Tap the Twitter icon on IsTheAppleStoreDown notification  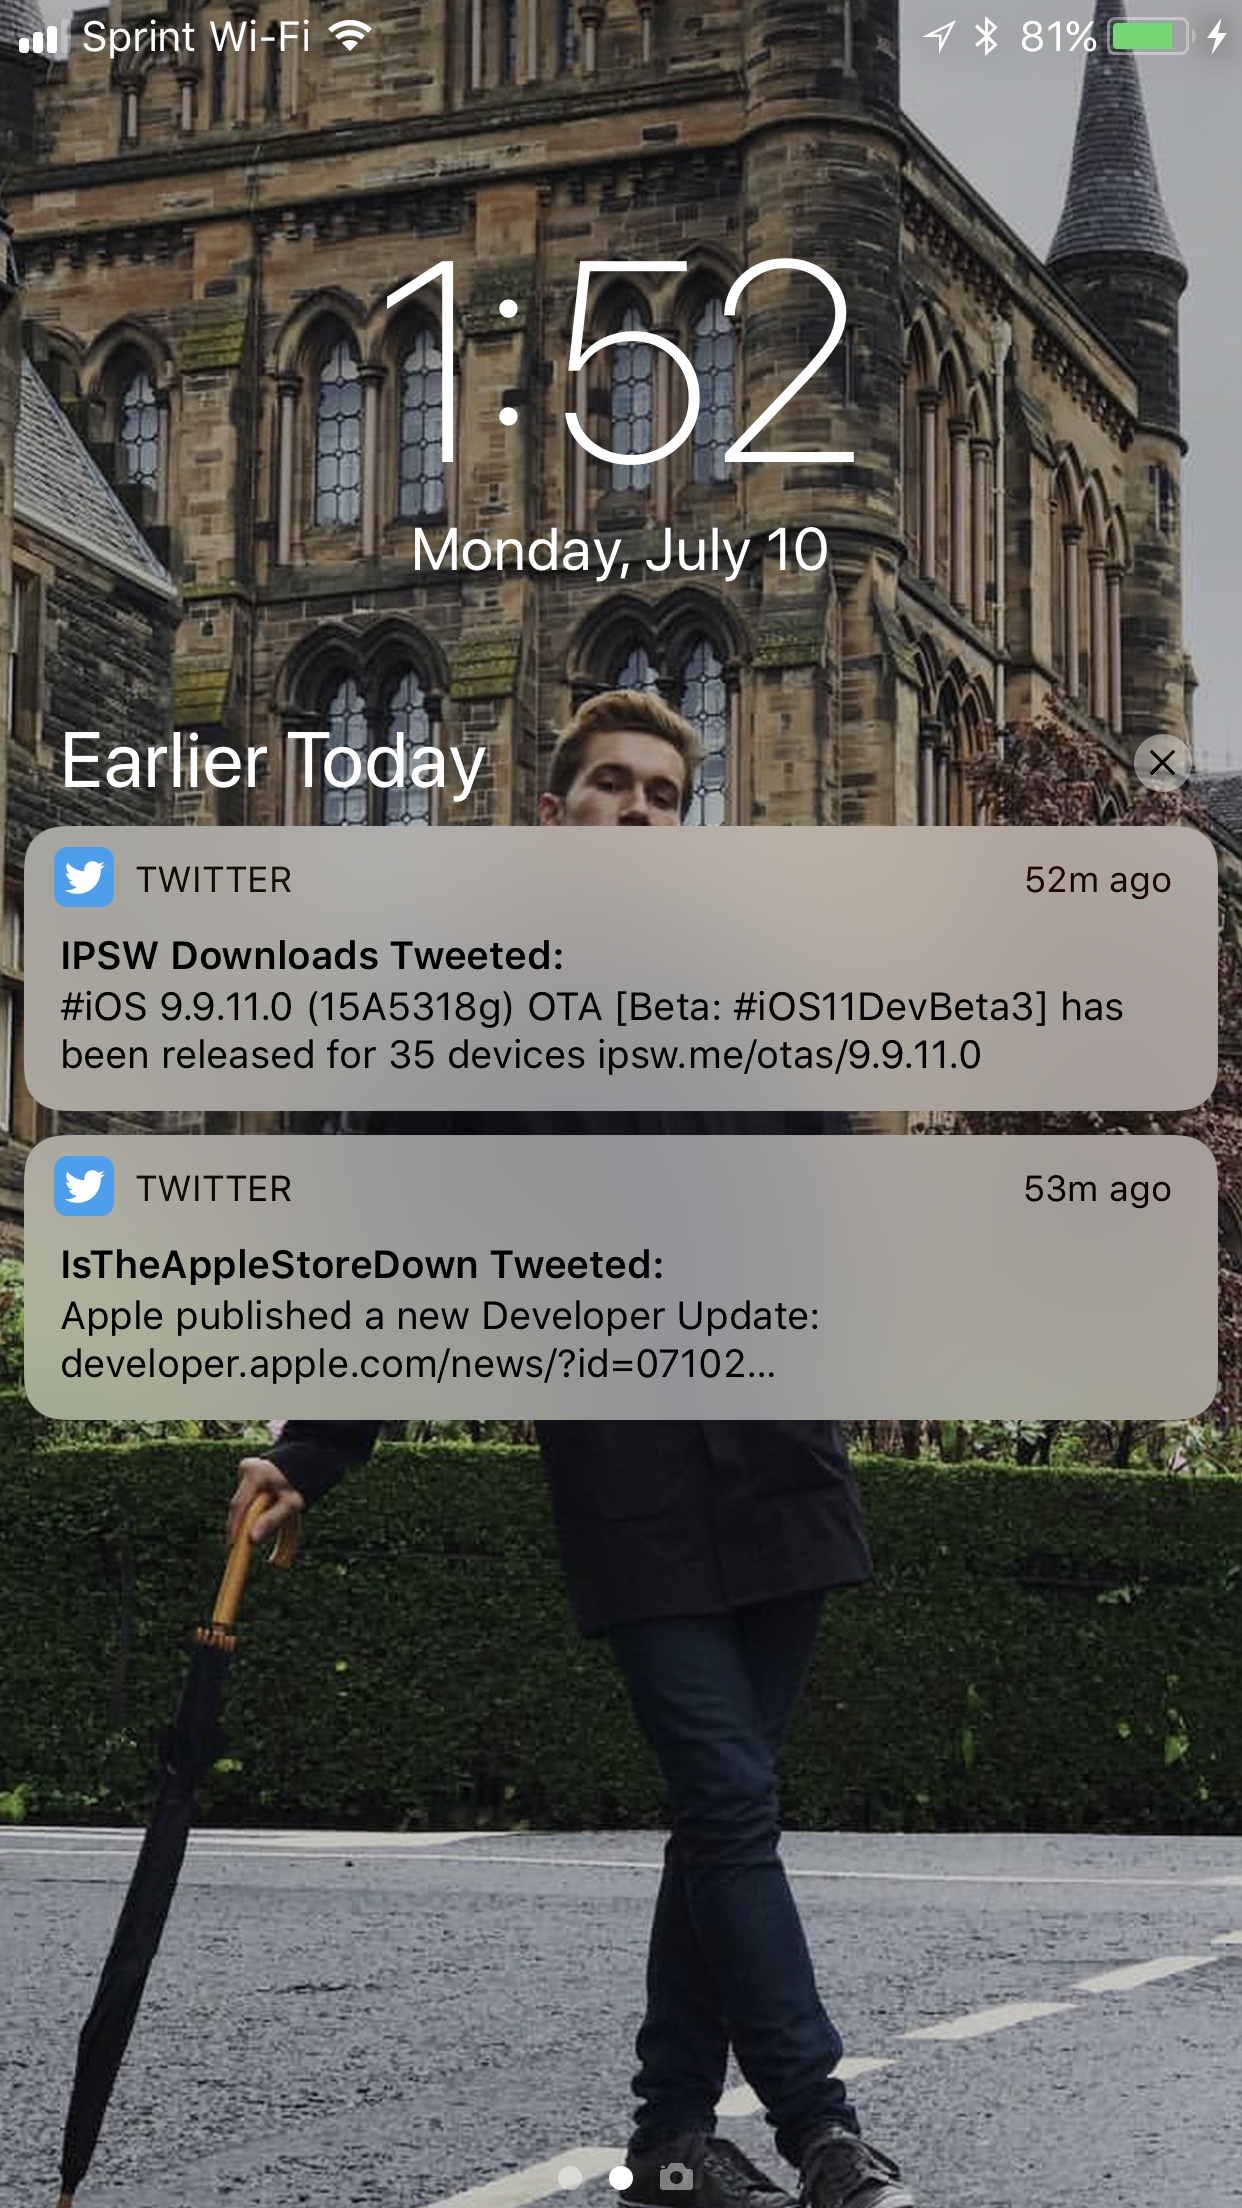[84, 1187]
